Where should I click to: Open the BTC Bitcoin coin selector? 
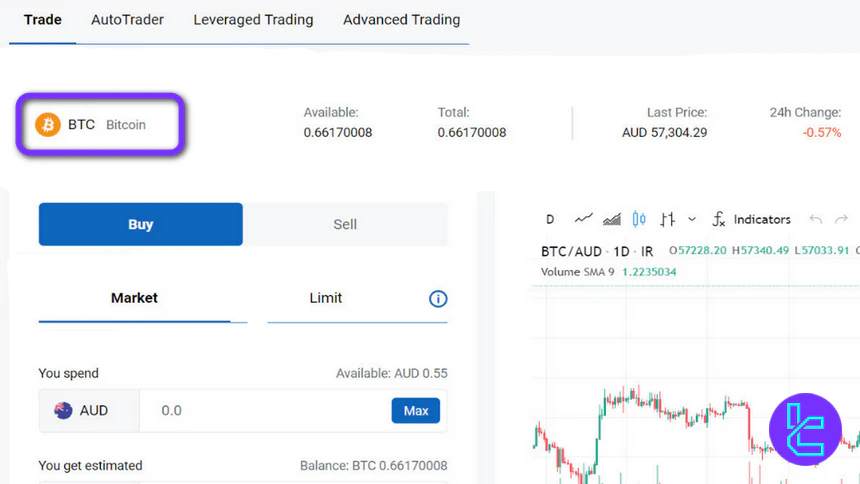coord(100,125)
